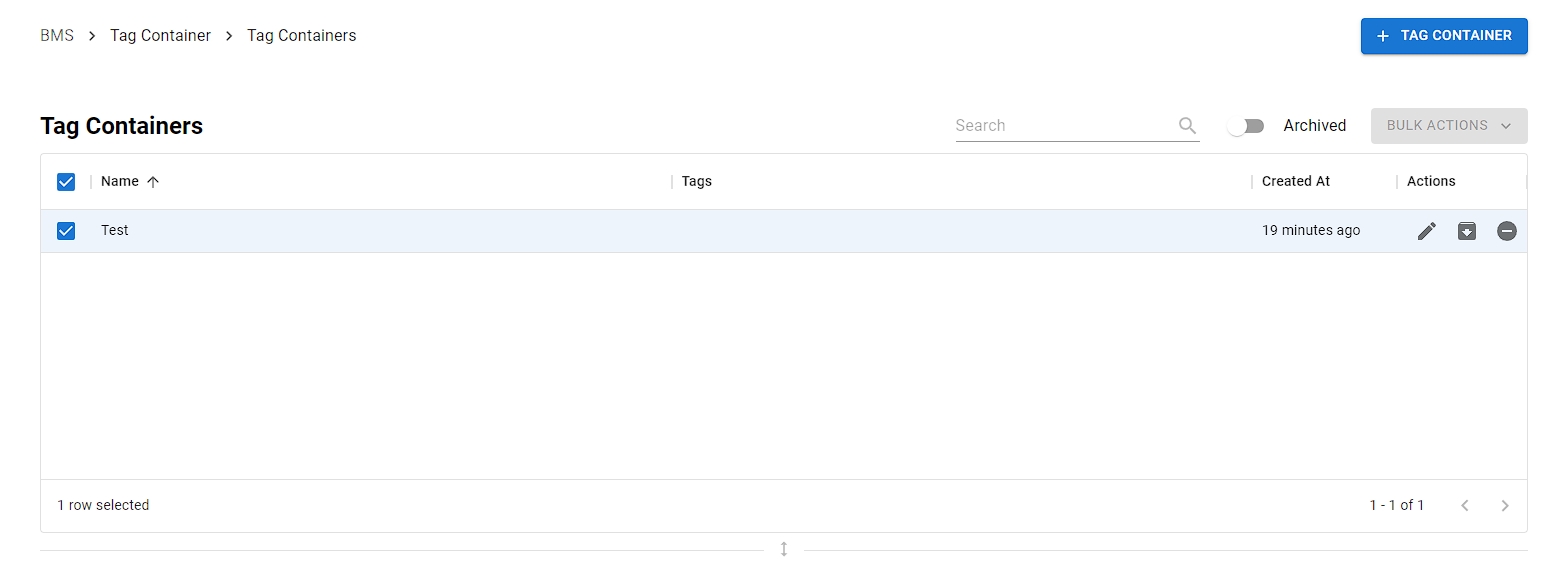The width and height of the screenshot is (1567, 576).
Task: Click the add Tag Container button
Action: click(x=1444, y=36)
